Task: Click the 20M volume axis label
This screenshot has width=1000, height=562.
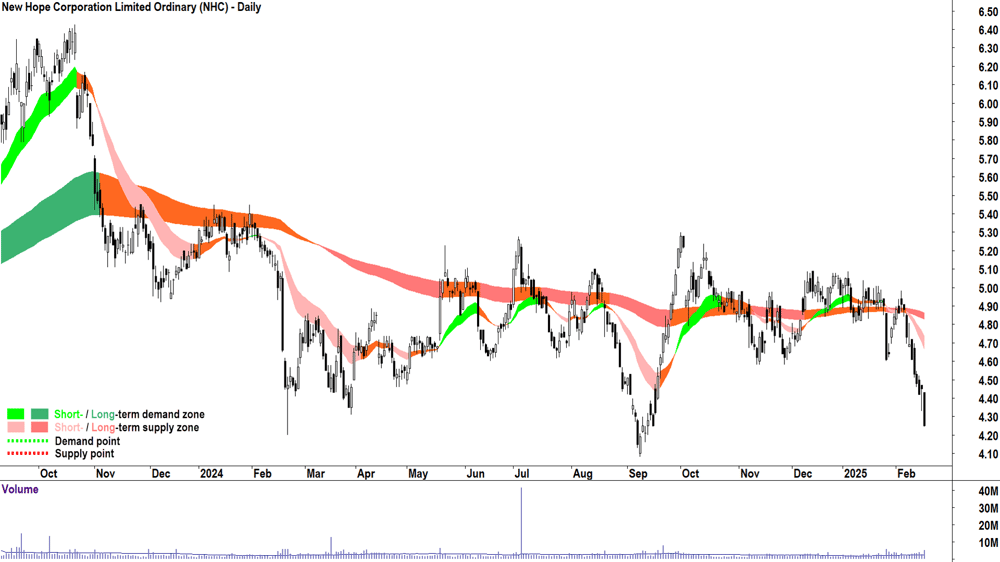Action: pyautogui.click(x=989, y=526)
